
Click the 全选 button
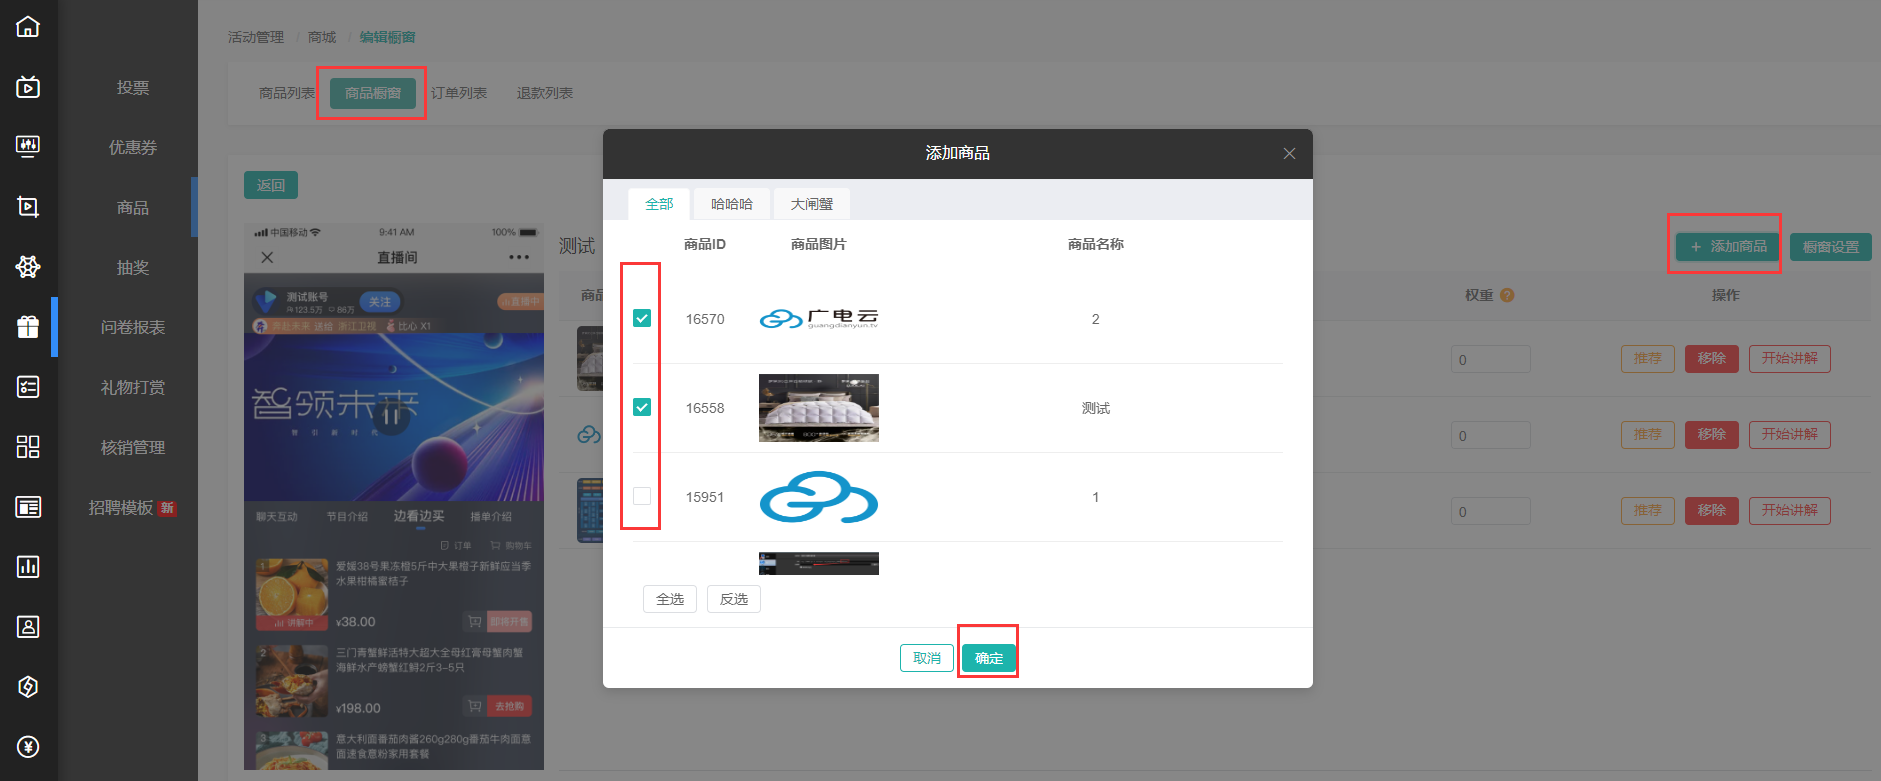pyautogui.click(x=670, y=599)
